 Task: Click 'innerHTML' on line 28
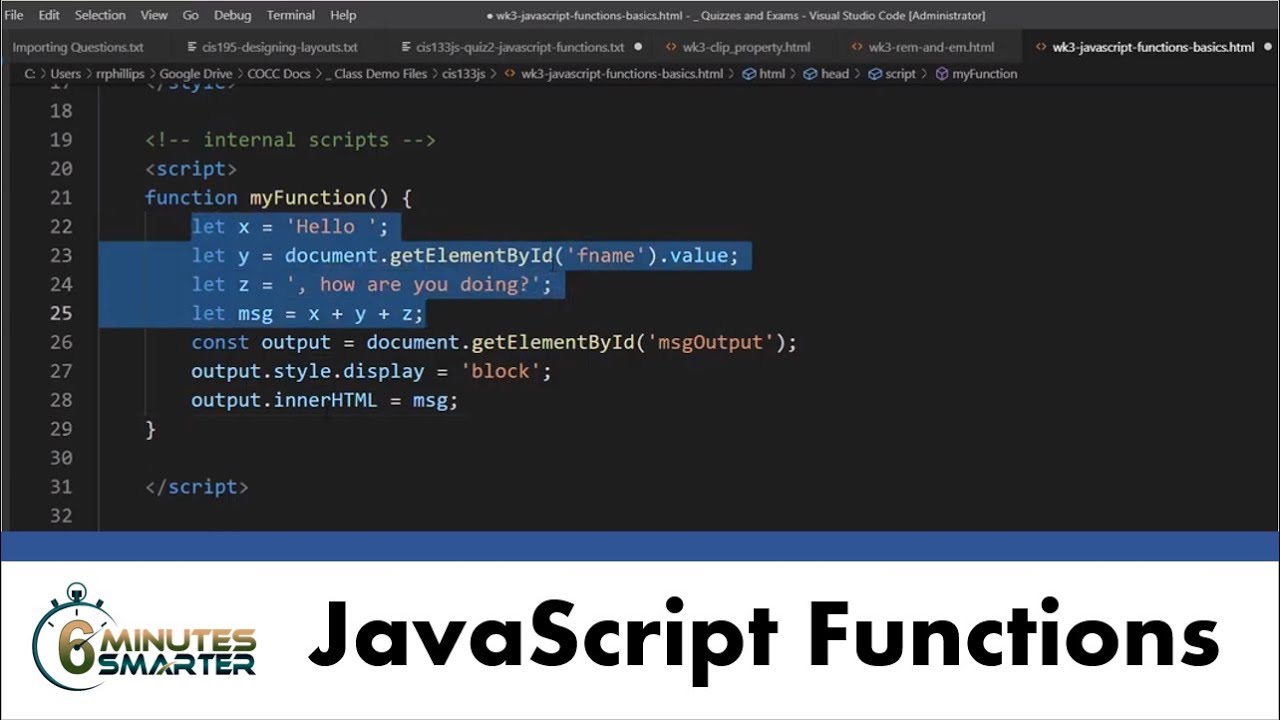coord(325,400)
